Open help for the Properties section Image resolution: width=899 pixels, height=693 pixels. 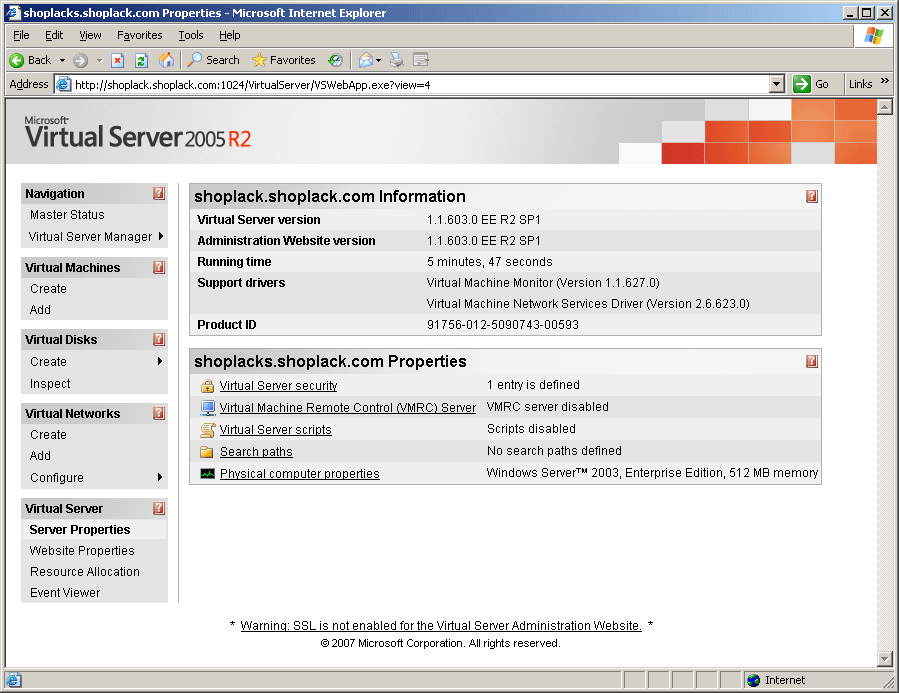(x=811, y=361)
